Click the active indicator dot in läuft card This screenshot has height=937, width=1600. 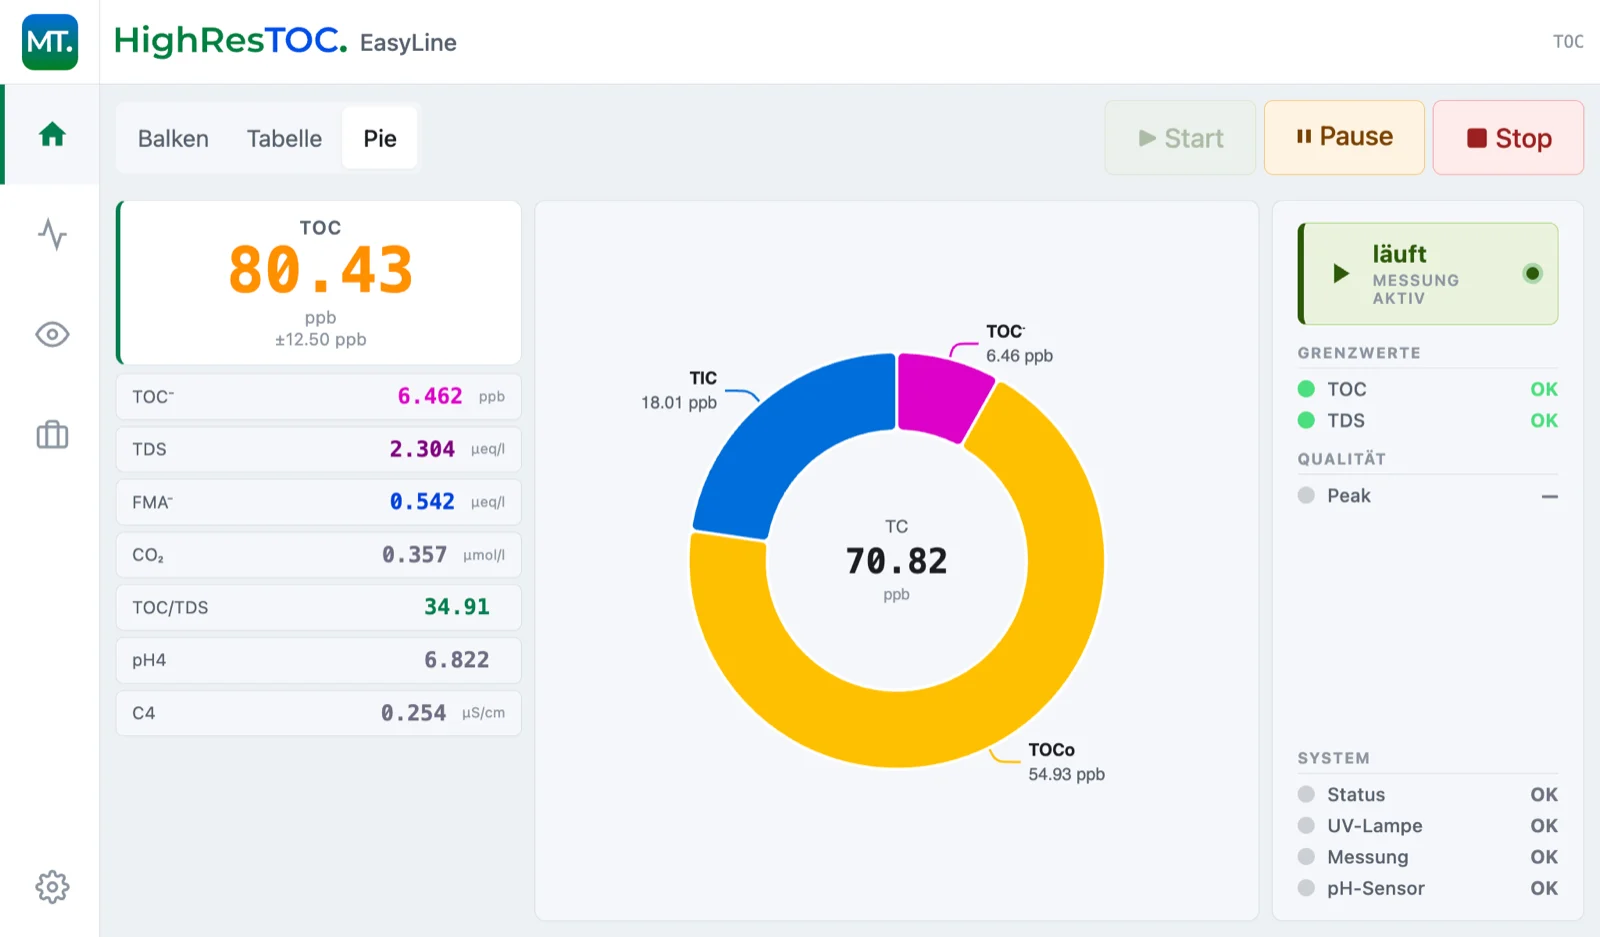1532,273
